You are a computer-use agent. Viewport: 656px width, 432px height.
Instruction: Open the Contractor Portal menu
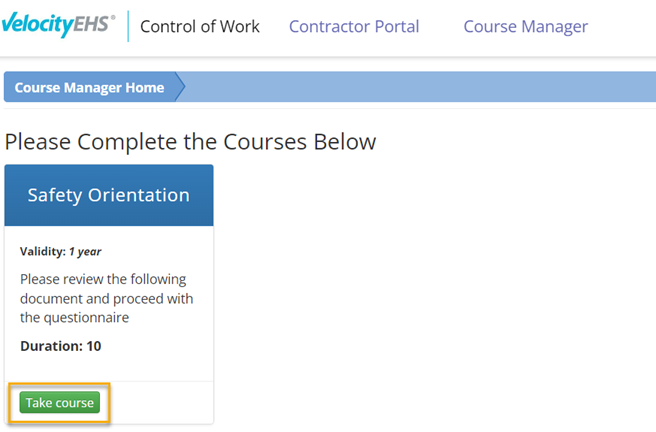pos(354,27)
